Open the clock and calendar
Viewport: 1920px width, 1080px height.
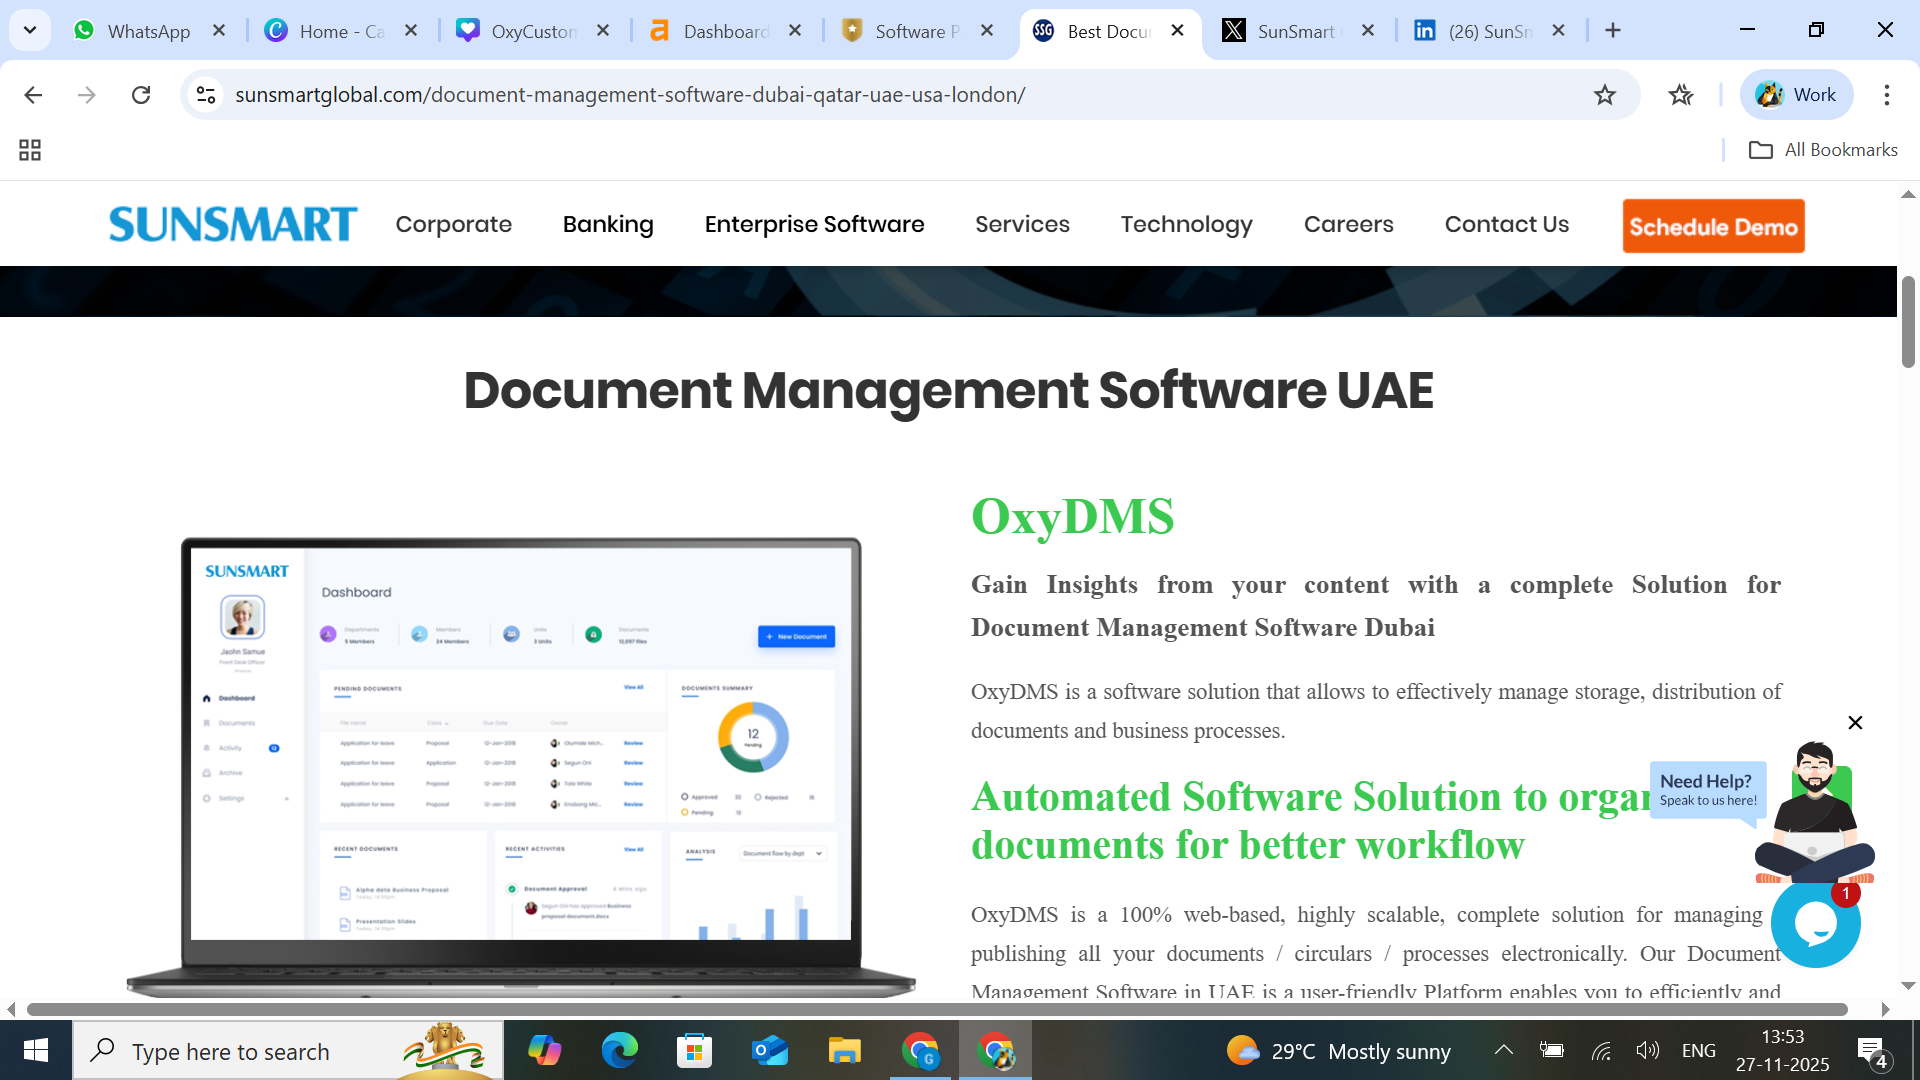coord(1783,1051)
